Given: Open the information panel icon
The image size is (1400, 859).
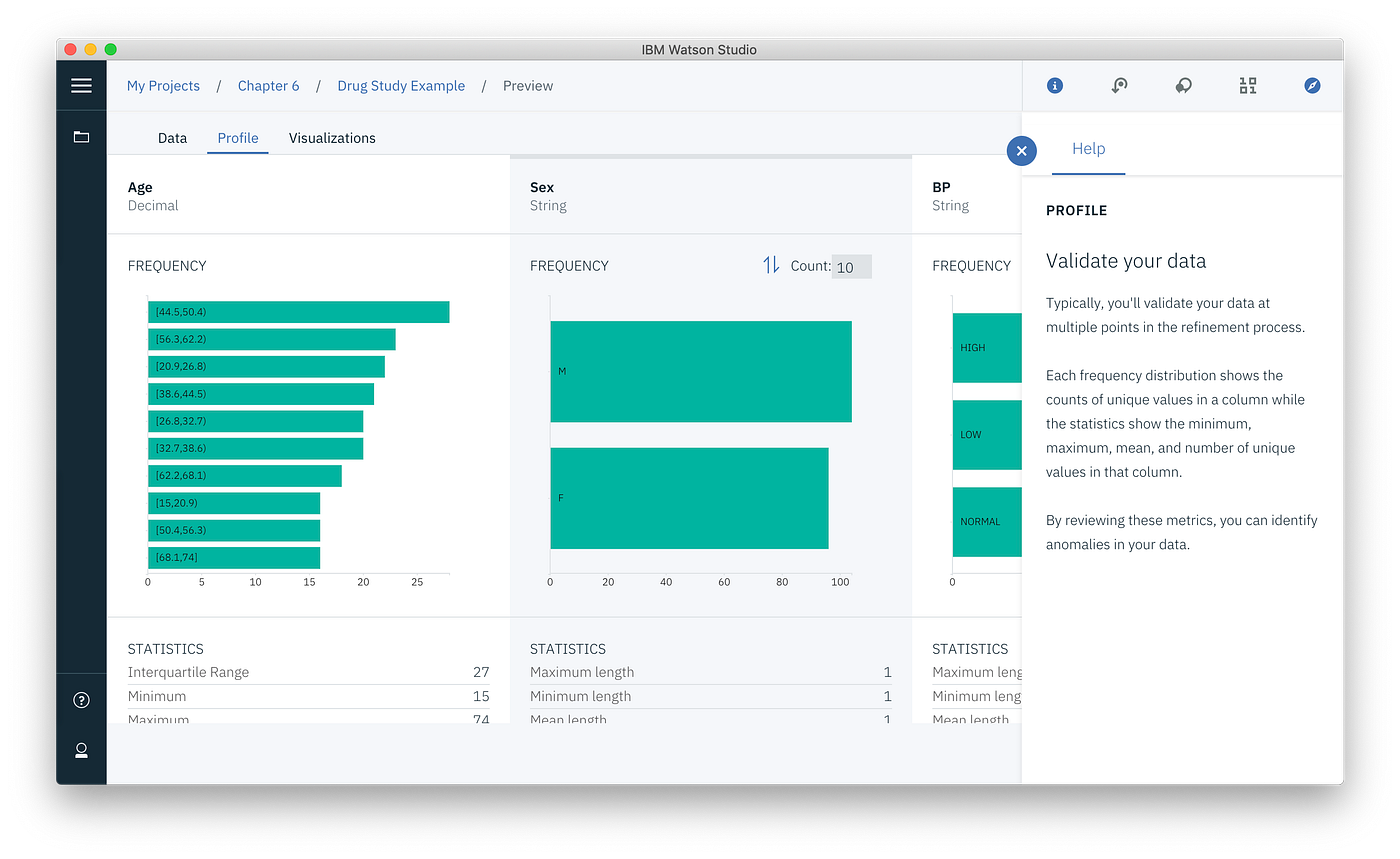Looking at the screenshot, I should coord(1054,85).
